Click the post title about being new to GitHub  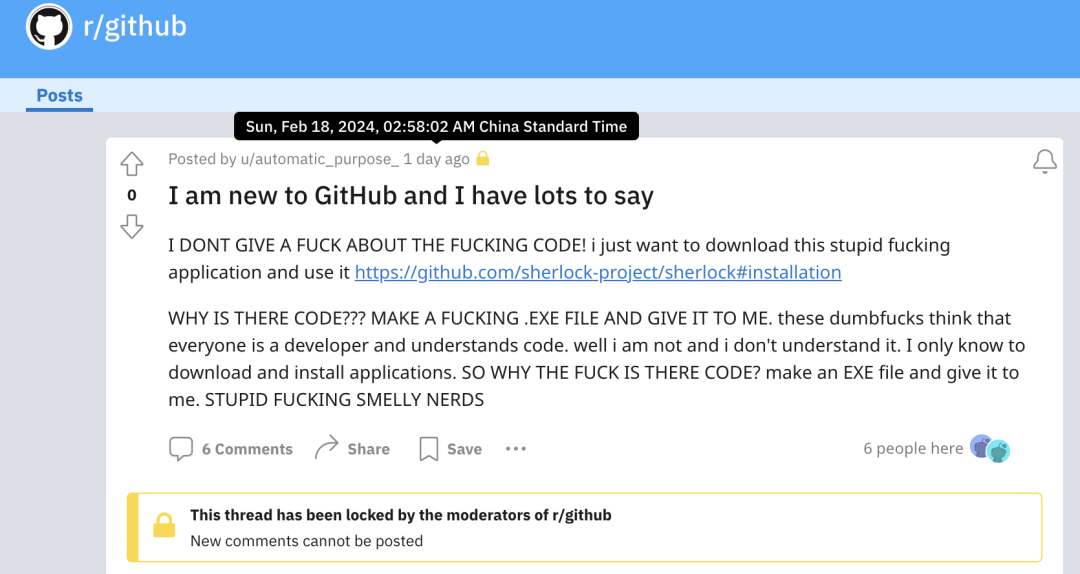pos(411,196)
